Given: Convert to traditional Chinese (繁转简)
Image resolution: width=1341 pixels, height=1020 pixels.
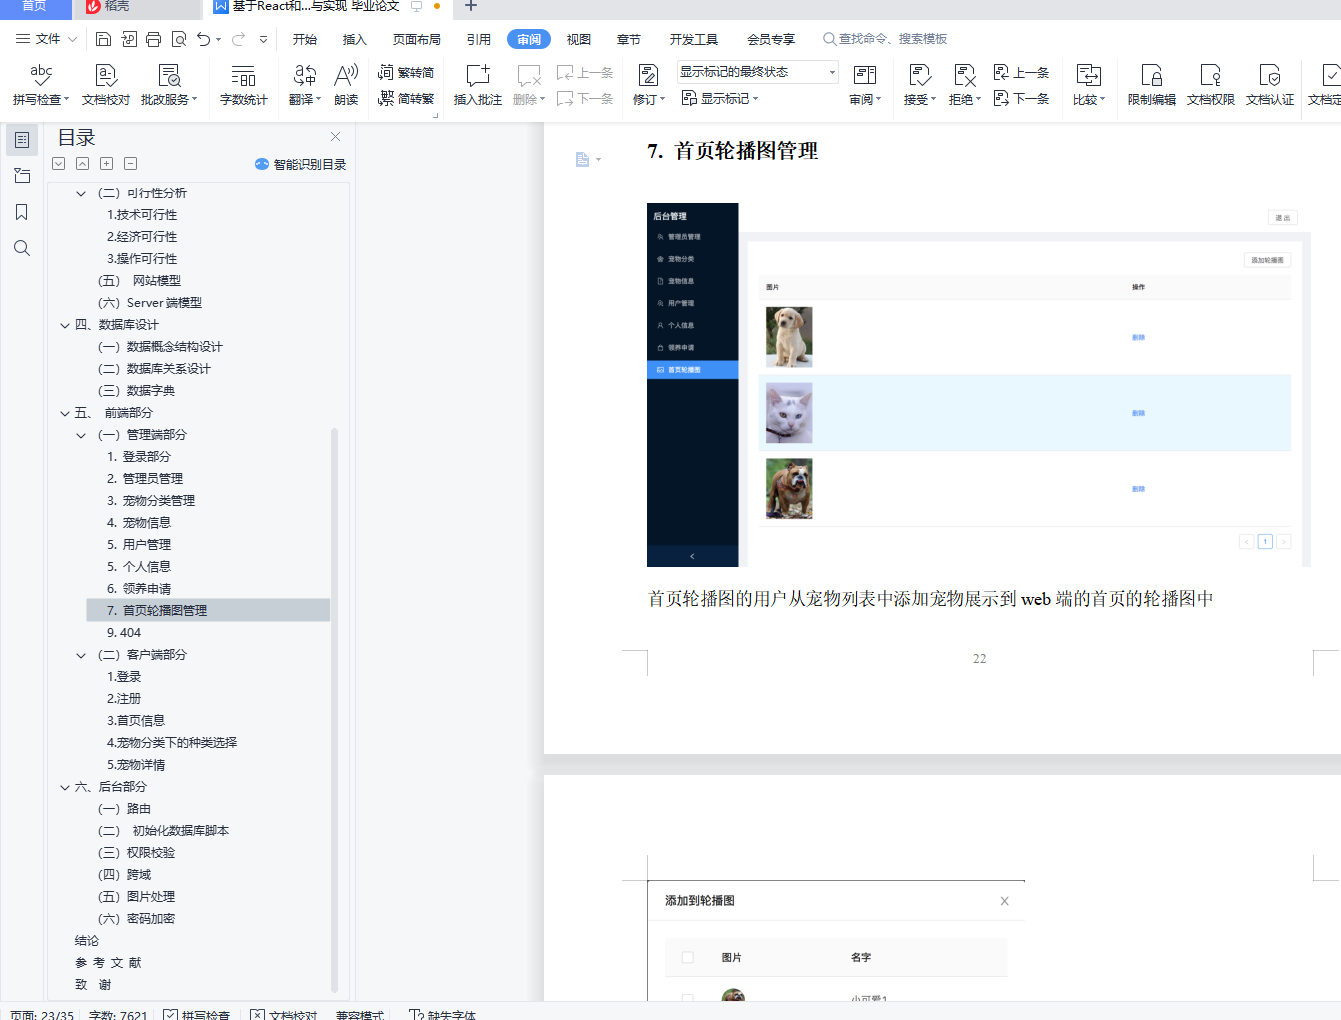Looking at the screenshot, I should click(406, 72).
